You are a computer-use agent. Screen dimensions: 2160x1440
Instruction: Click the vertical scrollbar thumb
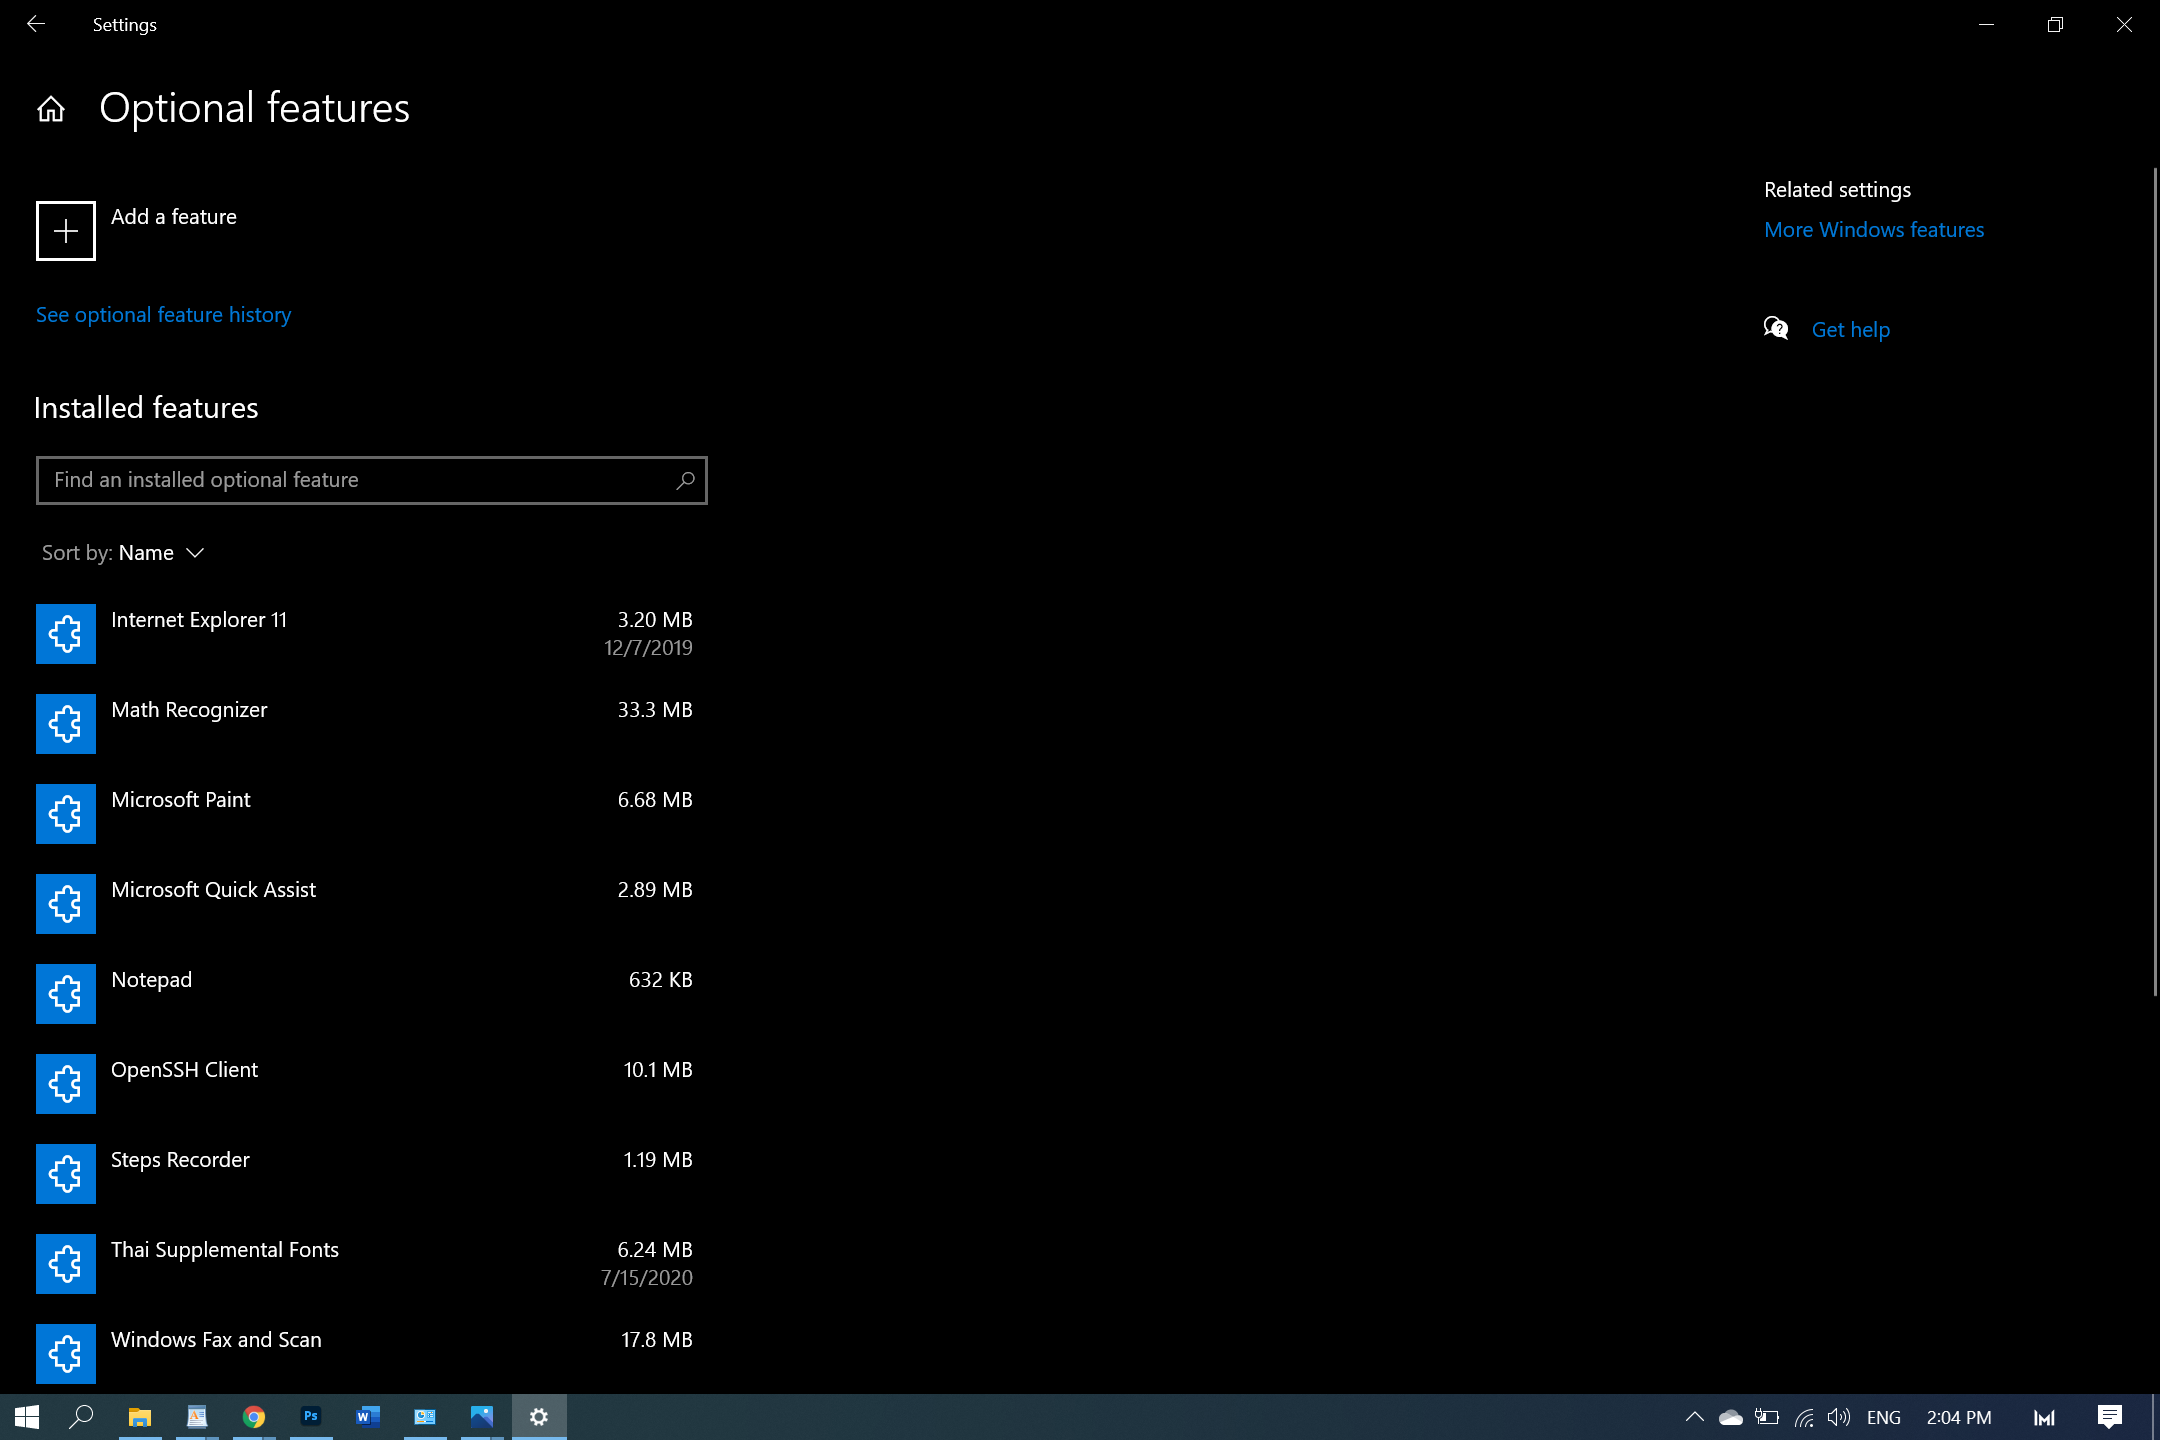coord(2155,582)
